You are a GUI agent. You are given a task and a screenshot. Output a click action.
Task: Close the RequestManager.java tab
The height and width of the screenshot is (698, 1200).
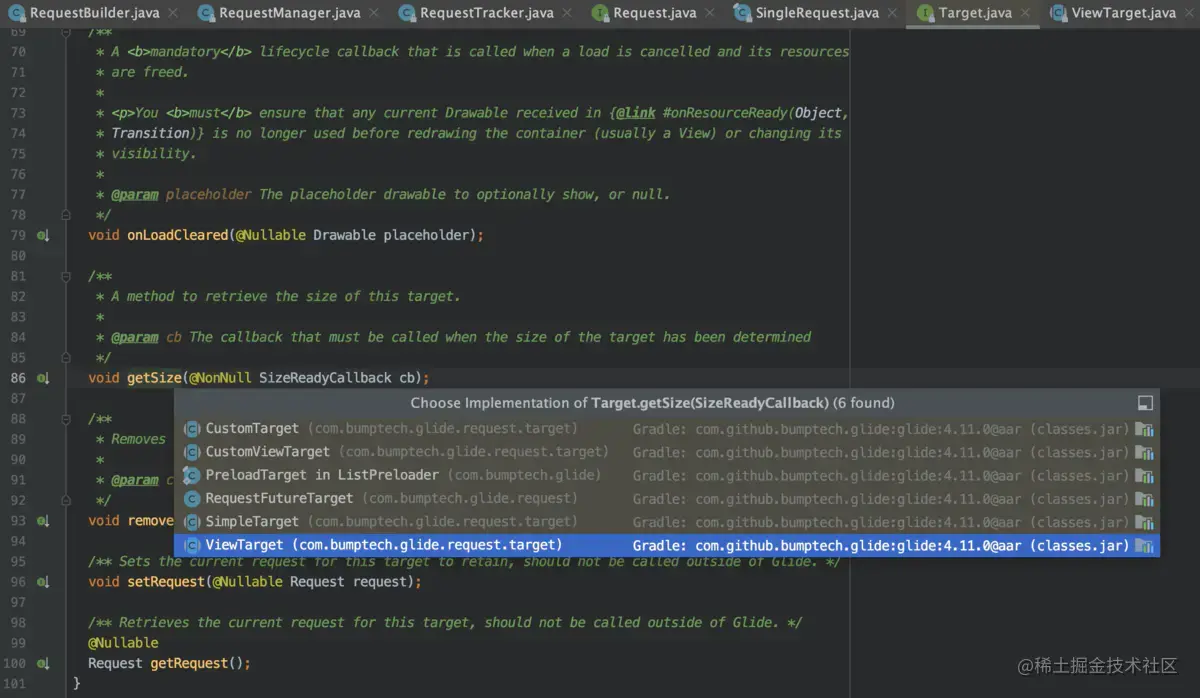point(373,13)
